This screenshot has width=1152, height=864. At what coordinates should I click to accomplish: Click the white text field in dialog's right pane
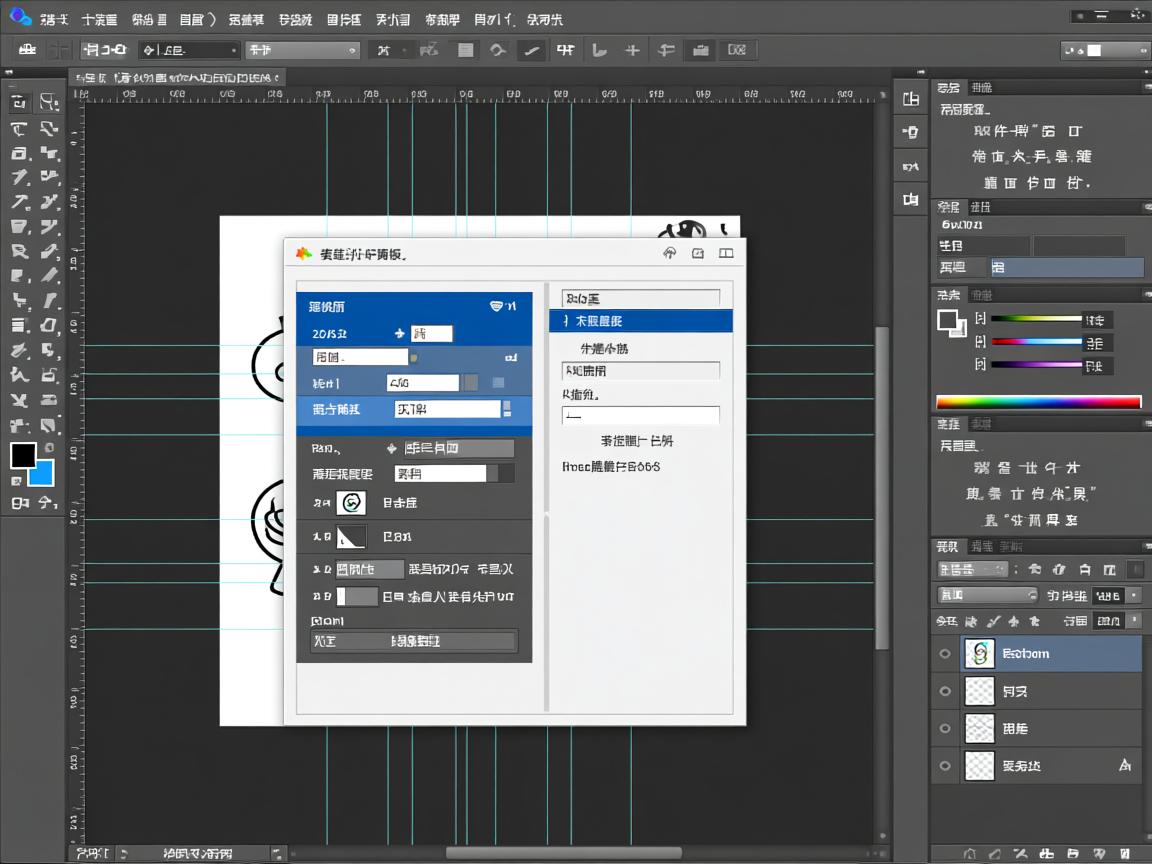(641, 415)
